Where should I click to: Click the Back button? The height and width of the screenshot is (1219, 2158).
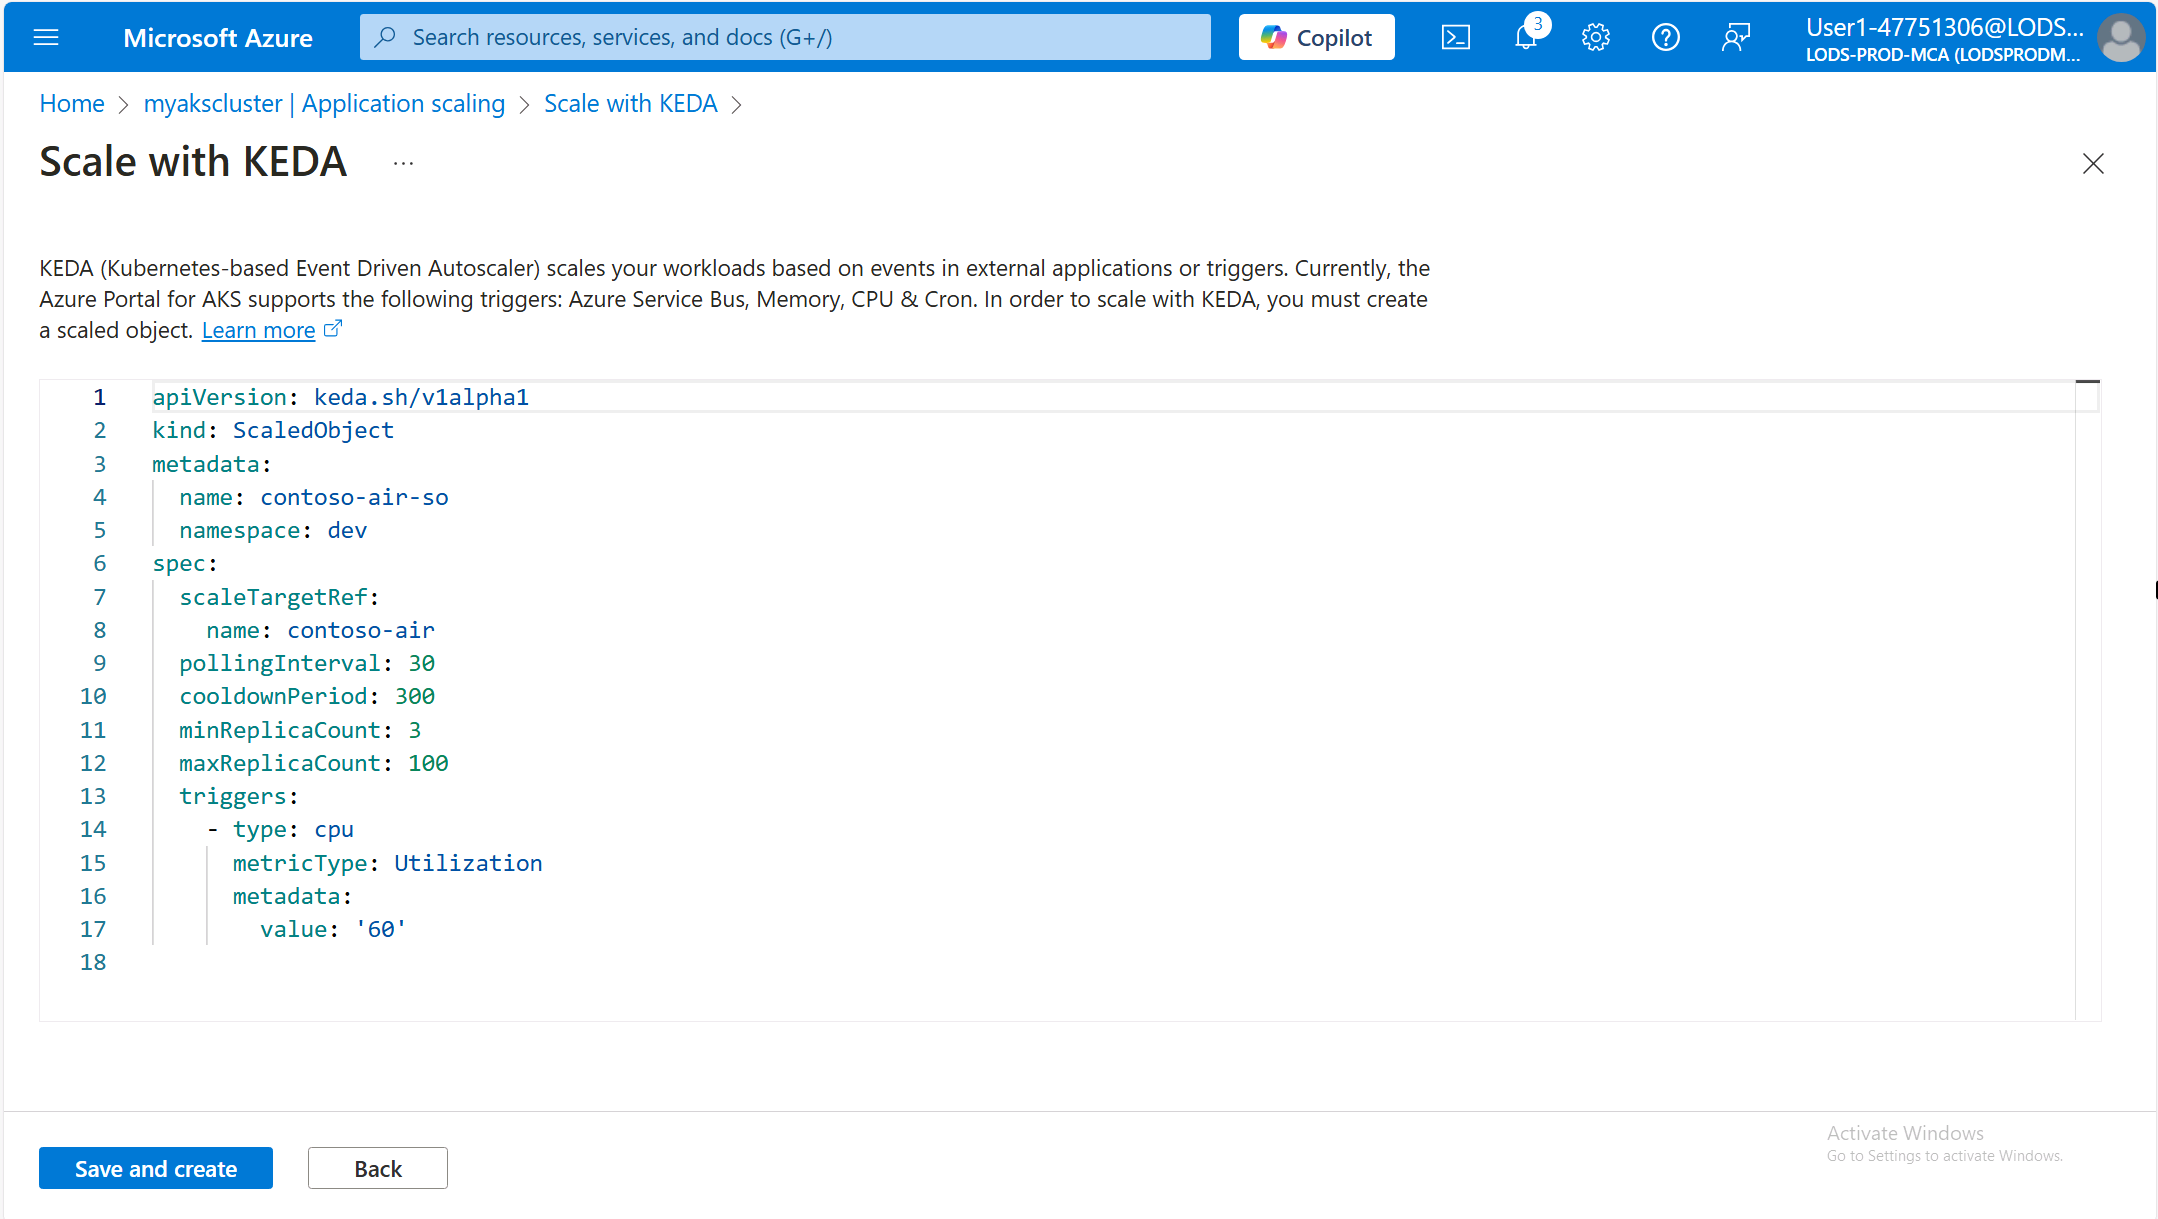pos(376,1167)
